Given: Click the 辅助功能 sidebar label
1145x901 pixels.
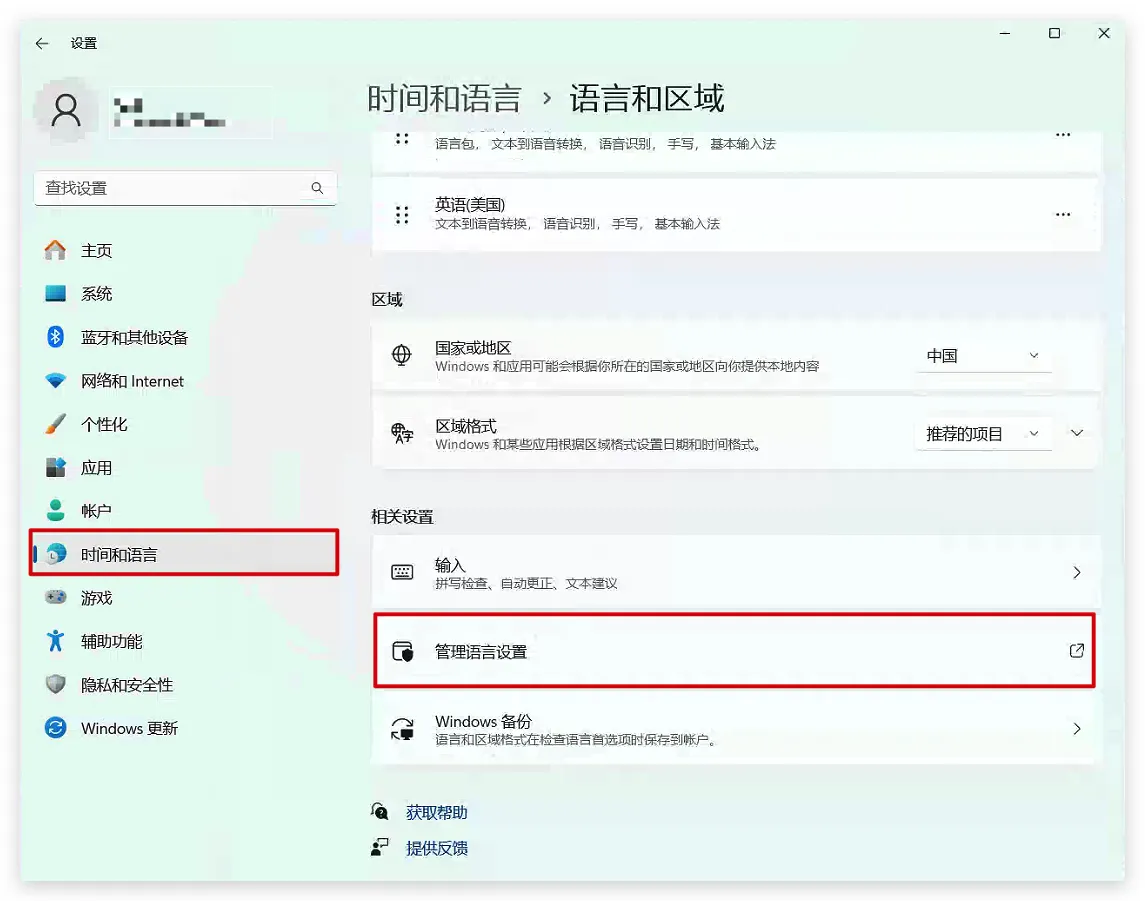Looking at the screenshot, I should pyautogui.click(x=111, y=641).
